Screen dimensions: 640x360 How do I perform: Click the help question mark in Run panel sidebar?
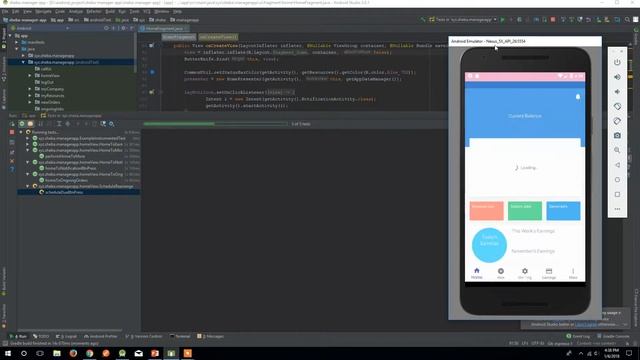(12, 169)
